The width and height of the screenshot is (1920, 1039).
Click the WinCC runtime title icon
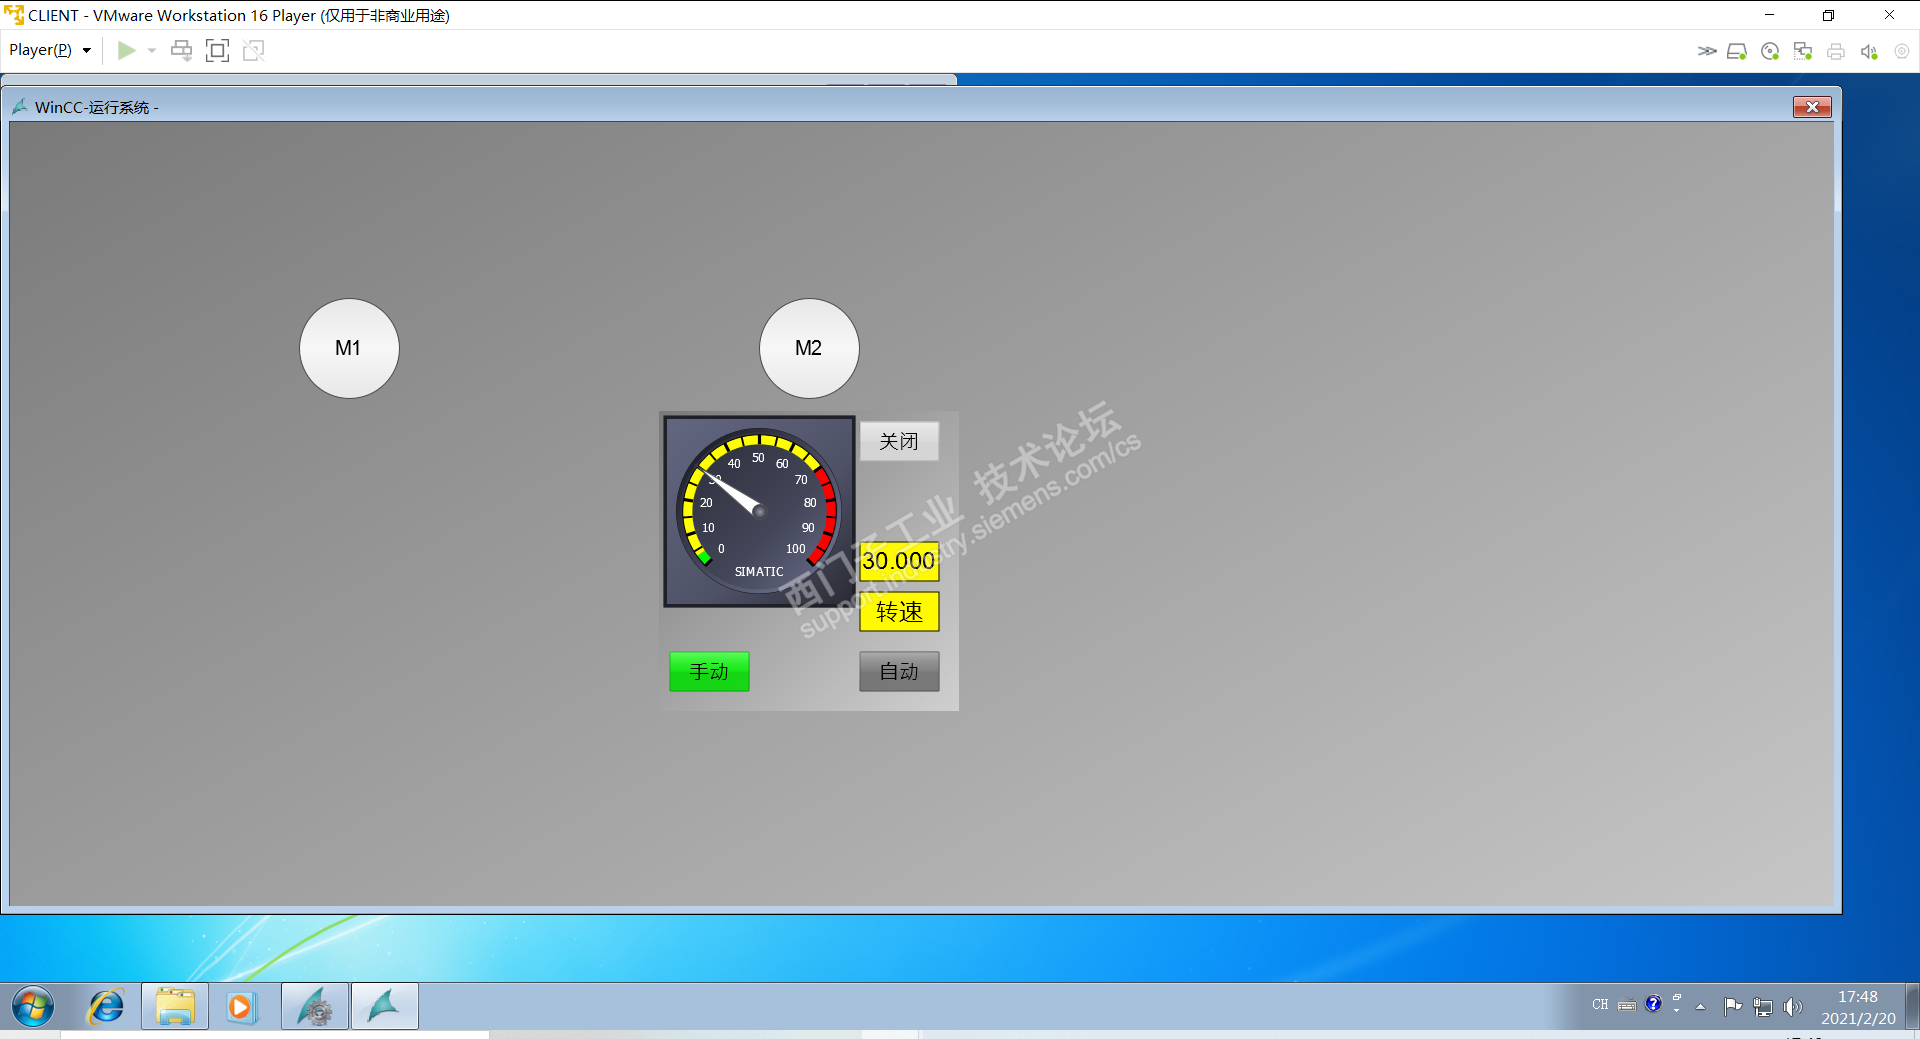pos(20,106)
